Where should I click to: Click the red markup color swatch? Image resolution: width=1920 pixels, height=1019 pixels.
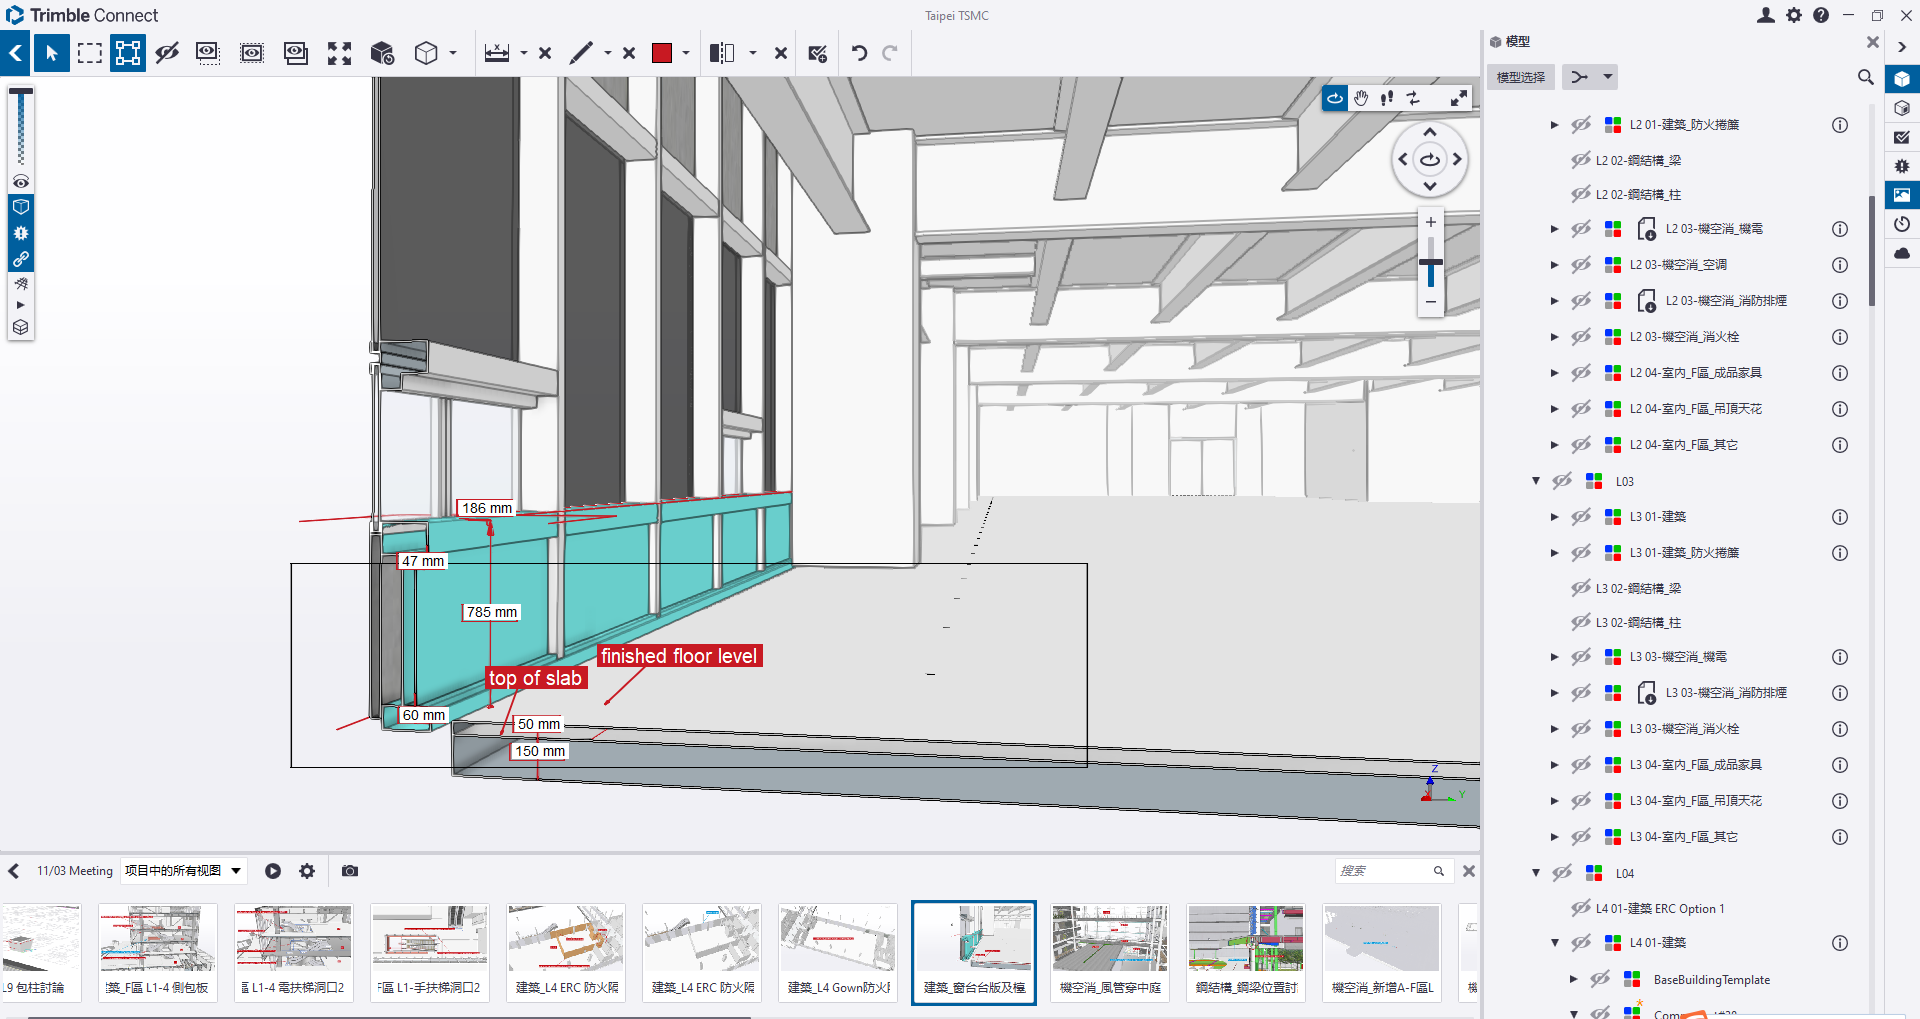pos(662,53)
